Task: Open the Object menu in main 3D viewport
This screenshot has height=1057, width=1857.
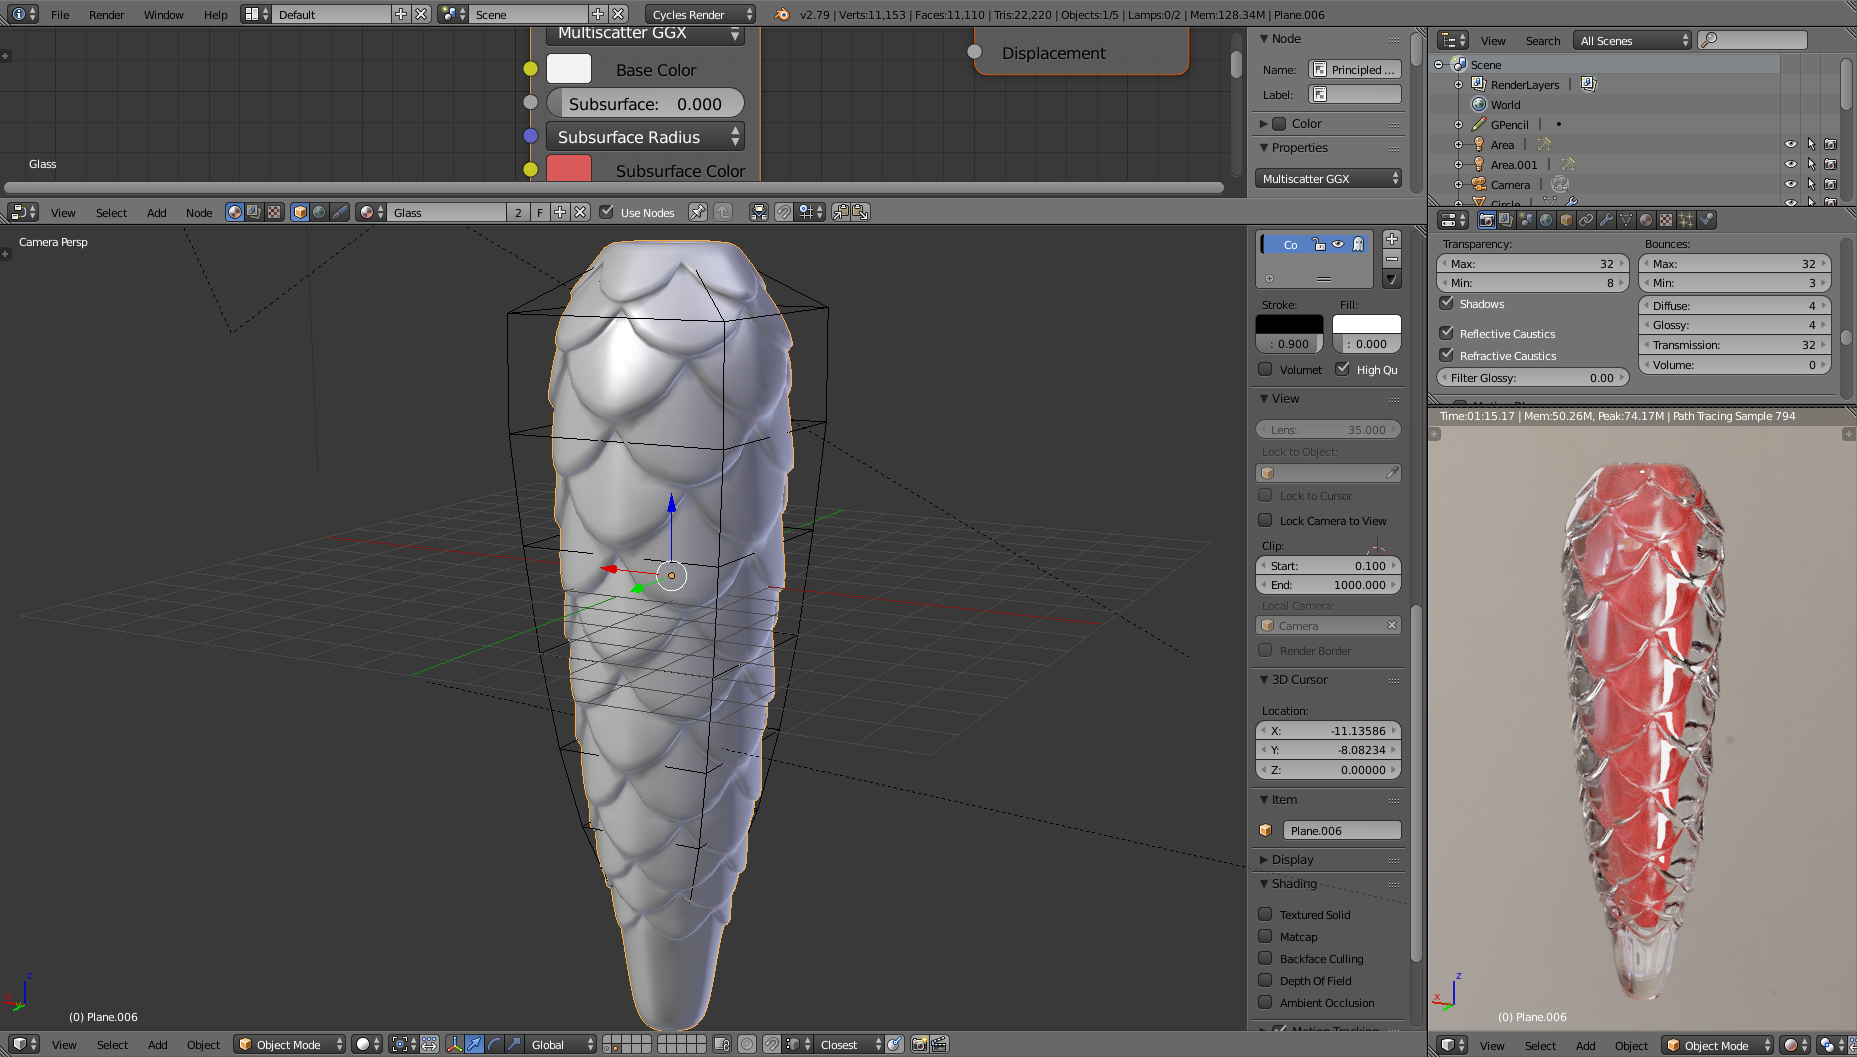Action: (203, 1044)
